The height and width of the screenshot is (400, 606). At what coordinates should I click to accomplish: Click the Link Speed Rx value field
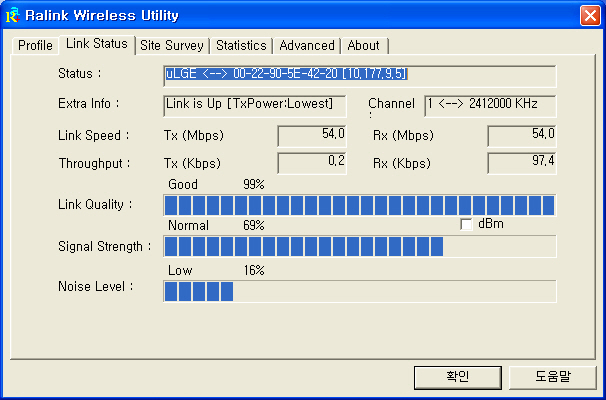521,135
